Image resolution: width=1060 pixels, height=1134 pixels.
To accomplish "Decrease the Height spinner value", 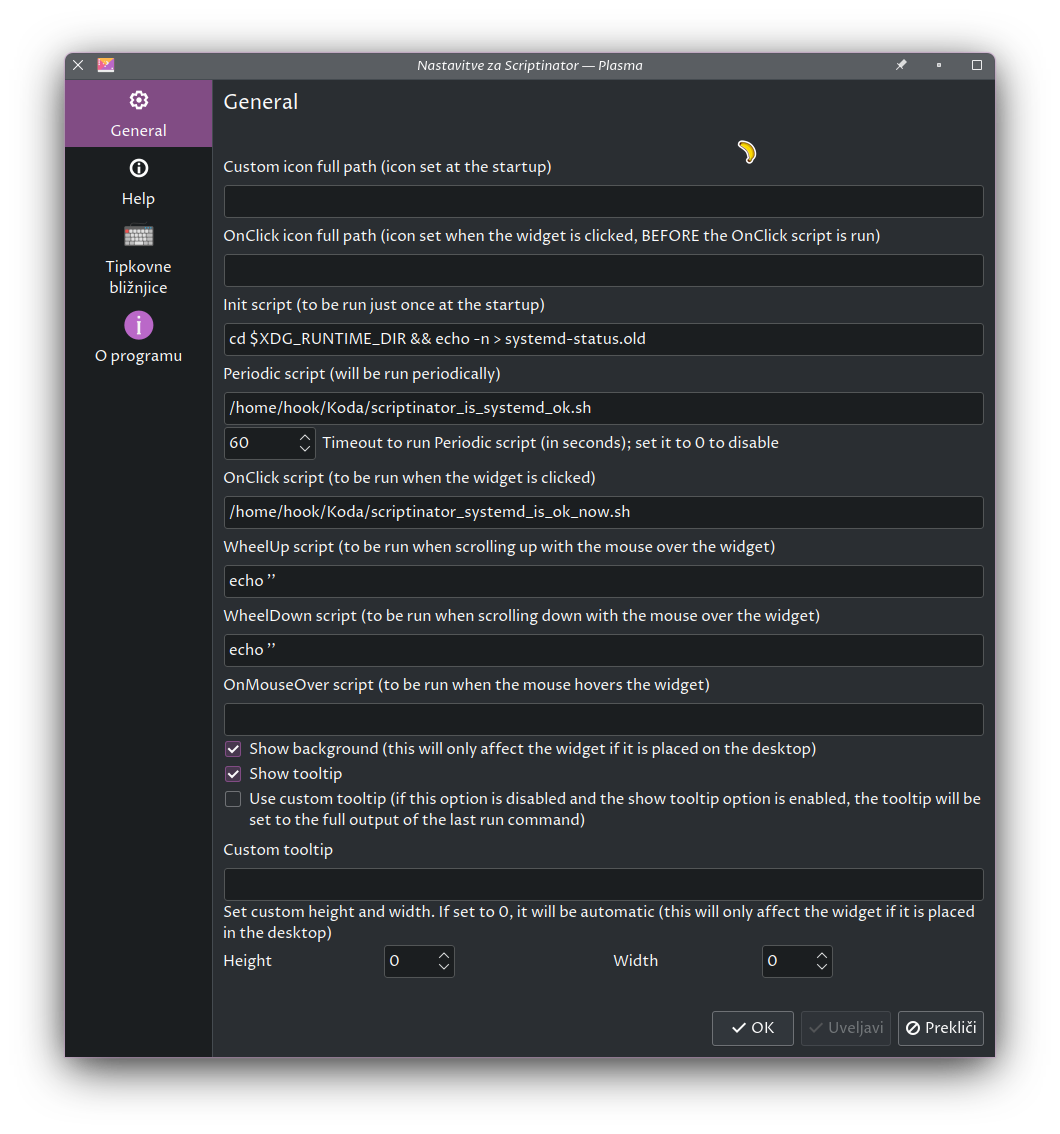I will pos(444,967).
